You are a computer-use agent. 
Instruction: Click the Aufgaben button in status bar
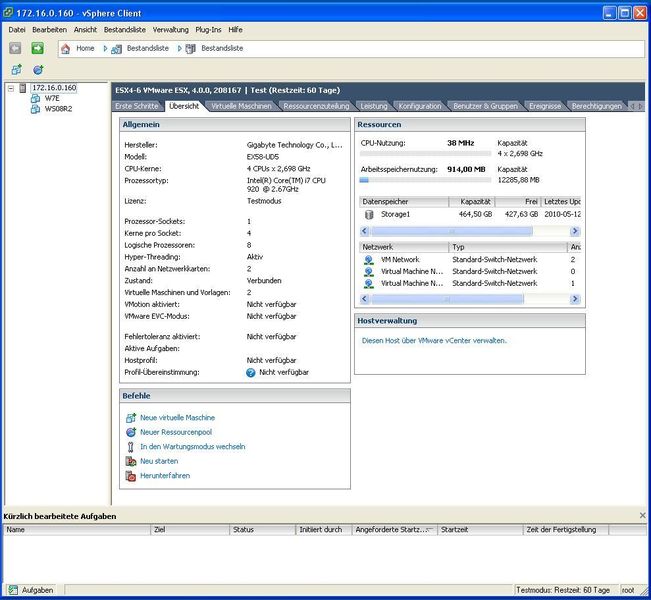click(x=31, y=590)
